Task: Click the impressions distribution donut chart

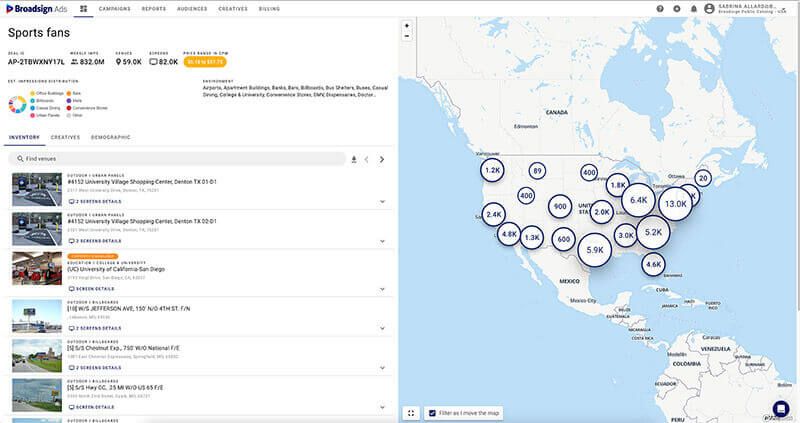Action: (x=17, y=105)
